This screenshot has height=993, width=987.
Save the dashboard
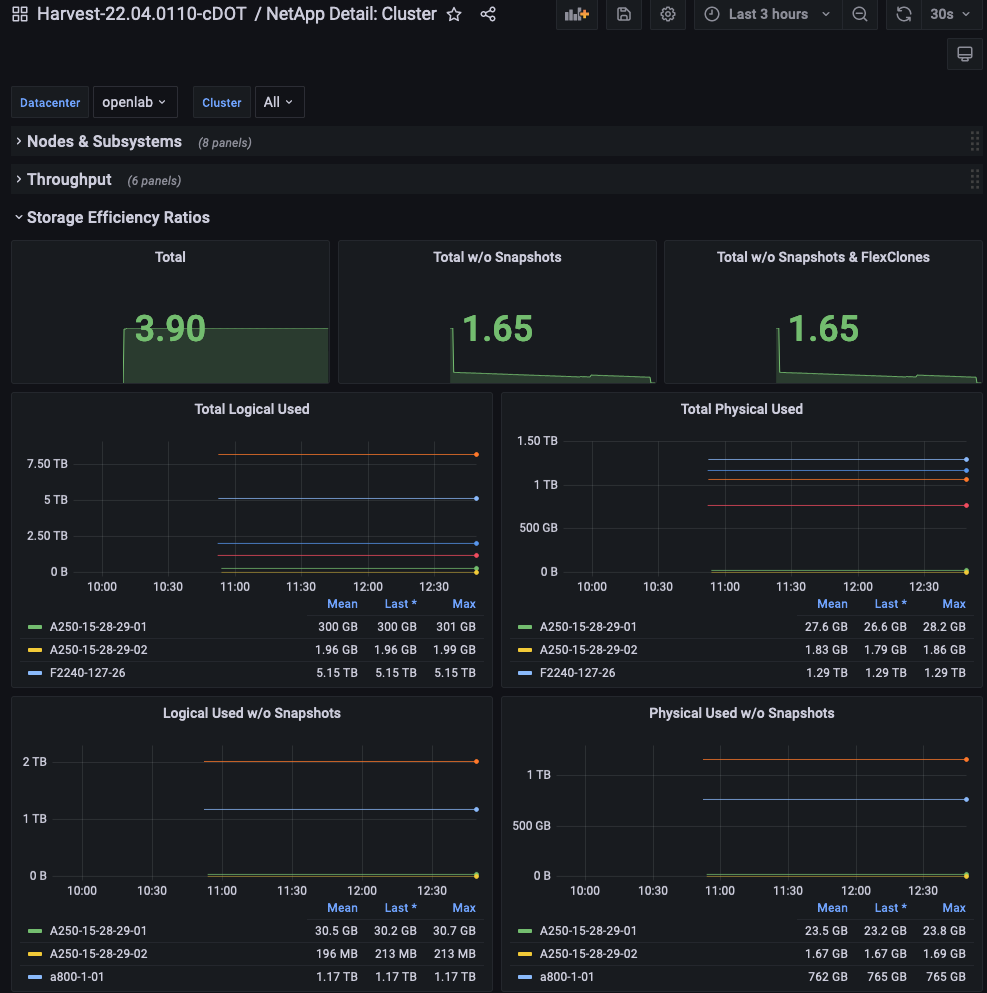[x=623, y=14]
